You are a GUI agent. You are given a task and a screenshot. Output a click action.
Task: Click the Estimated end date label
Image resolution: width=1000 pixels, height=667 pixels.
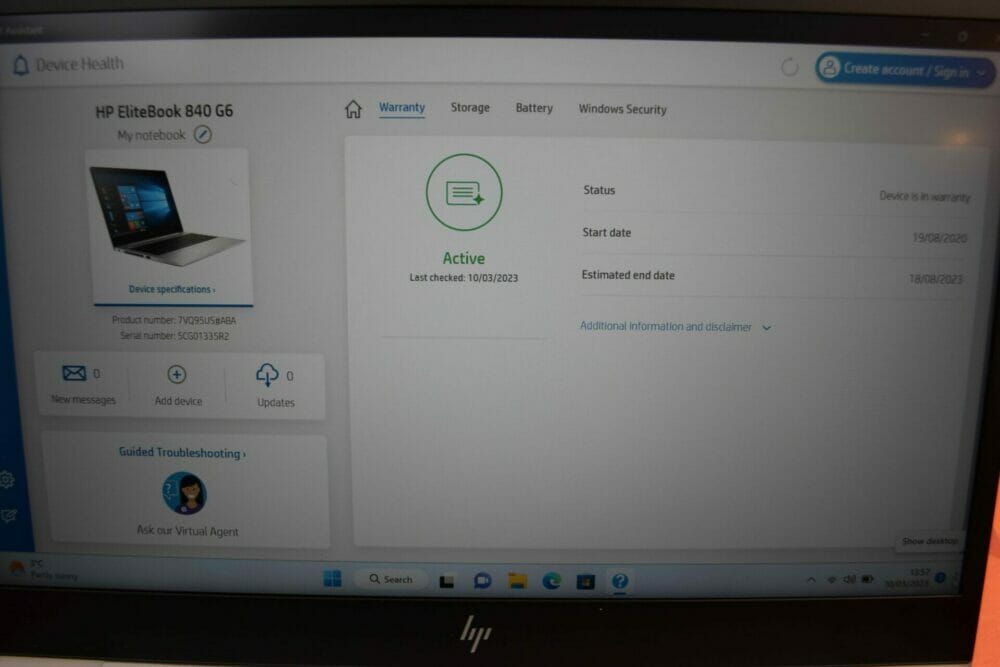(x=628, y=275)
